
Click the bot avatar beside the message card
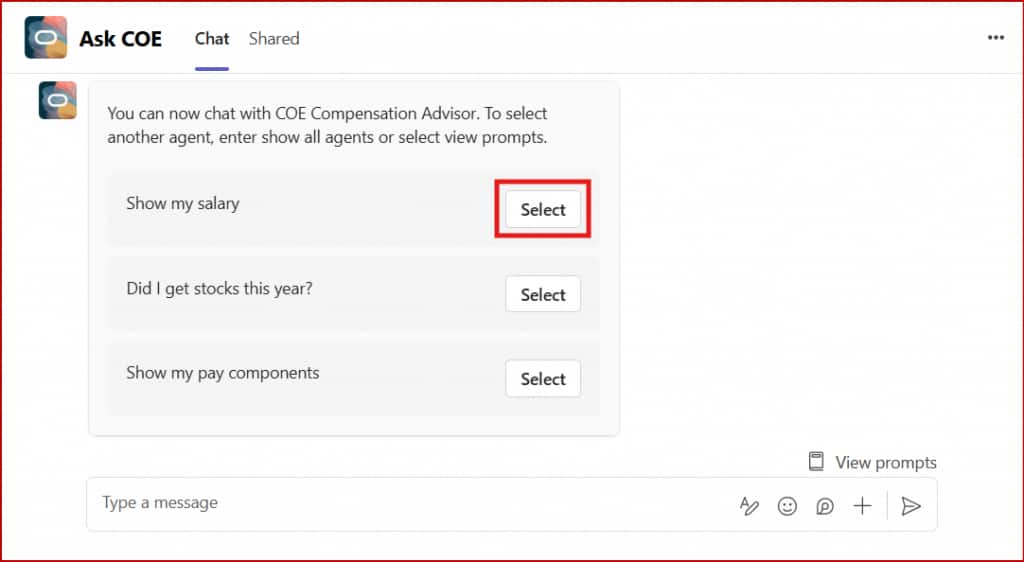tap(57, 100)
